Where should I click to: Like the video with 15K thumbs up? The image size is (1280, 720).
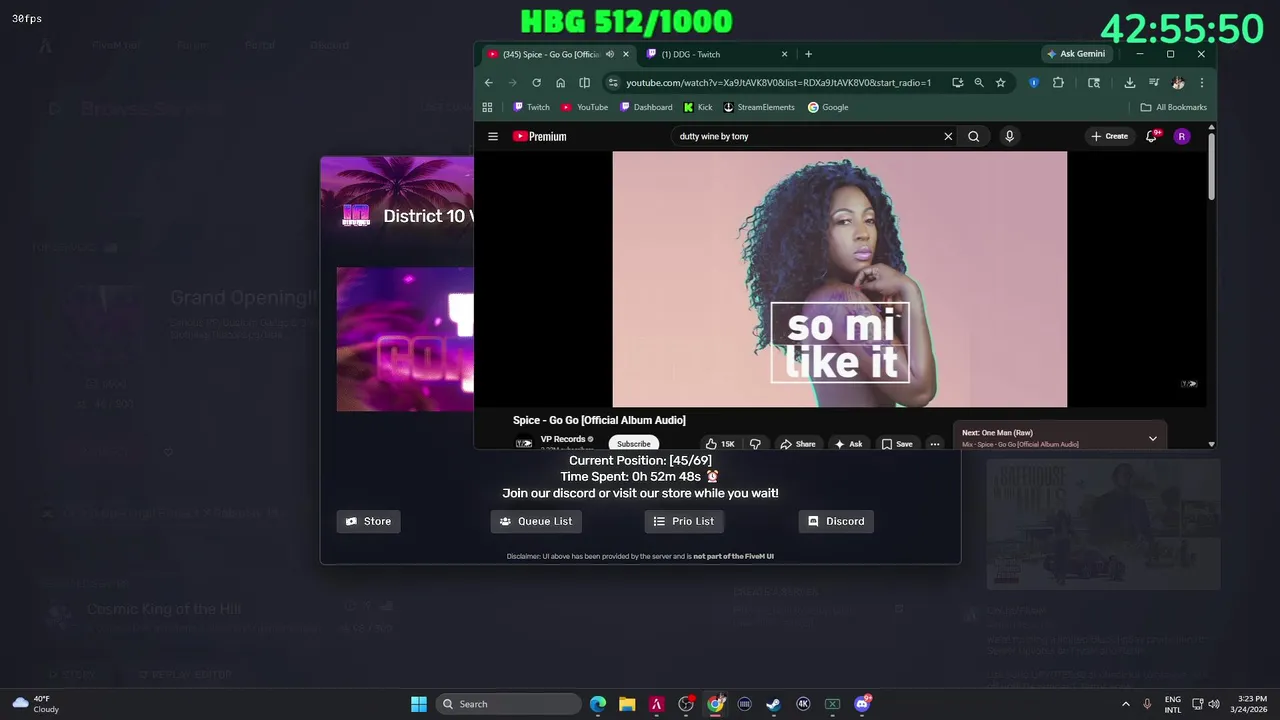click(719, 444)
